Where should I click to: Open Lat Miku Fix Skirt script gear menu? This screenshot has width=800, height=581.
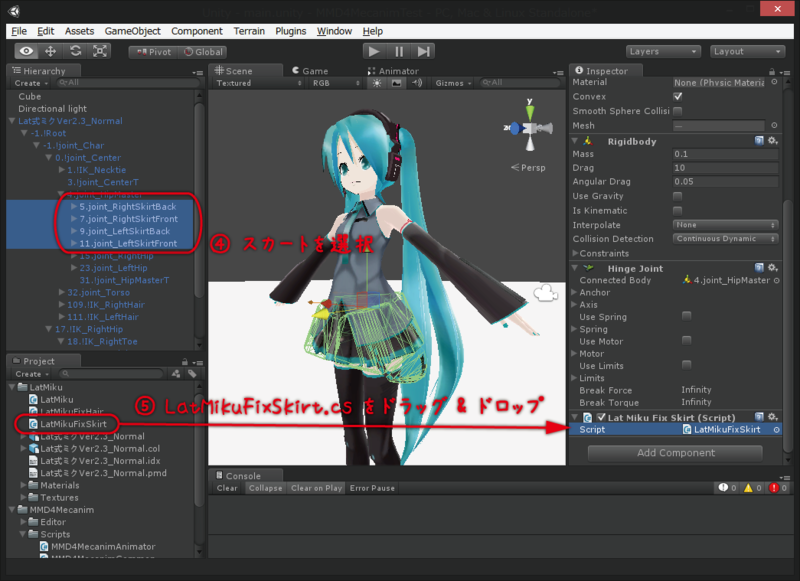773,417
